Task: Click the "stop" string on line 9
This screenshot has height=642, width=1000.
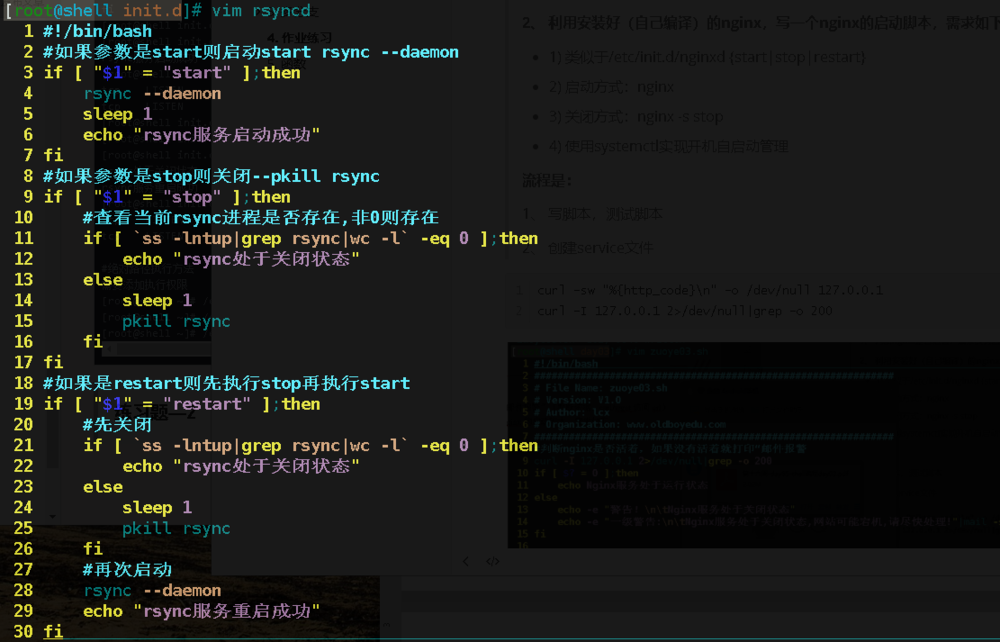Action: (192, 197)
